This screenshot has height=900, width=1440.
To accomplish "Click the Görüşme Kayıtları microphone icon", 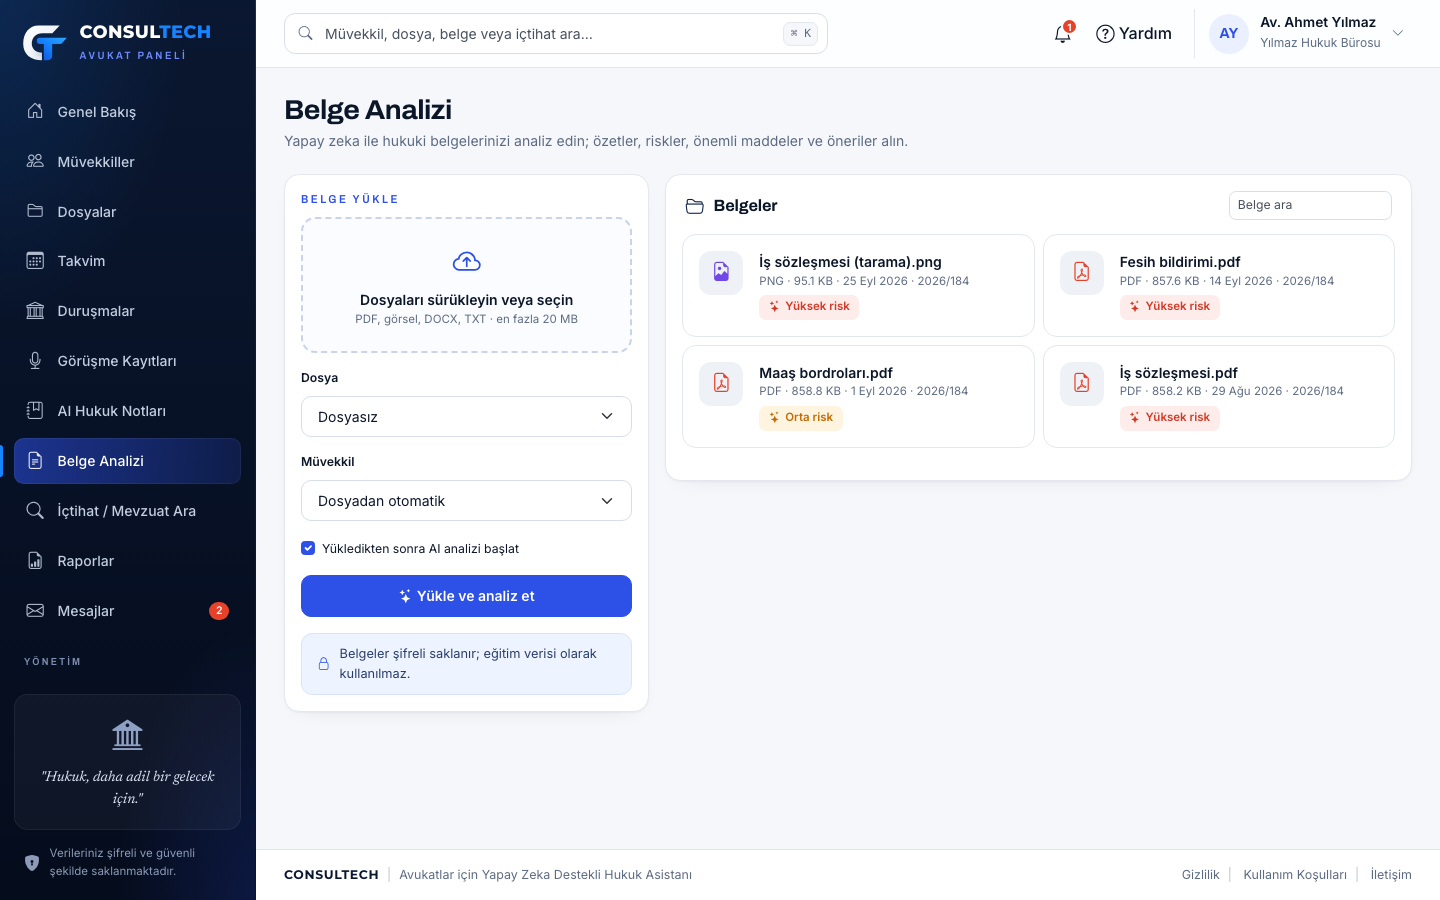I will pyautogui.click(x=35, y=361).
